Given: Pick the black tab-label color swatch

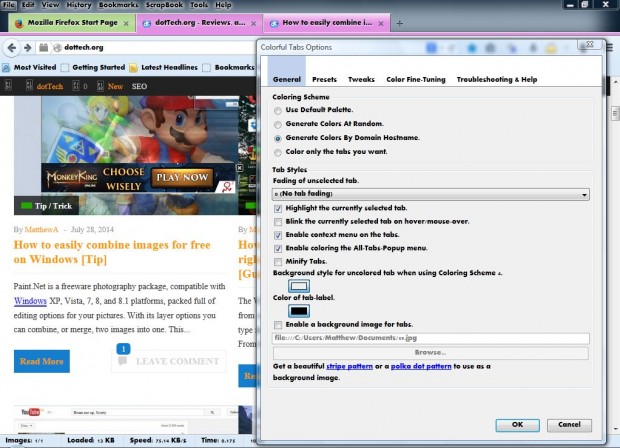Looking at the screenshot, I should (299, 311).
